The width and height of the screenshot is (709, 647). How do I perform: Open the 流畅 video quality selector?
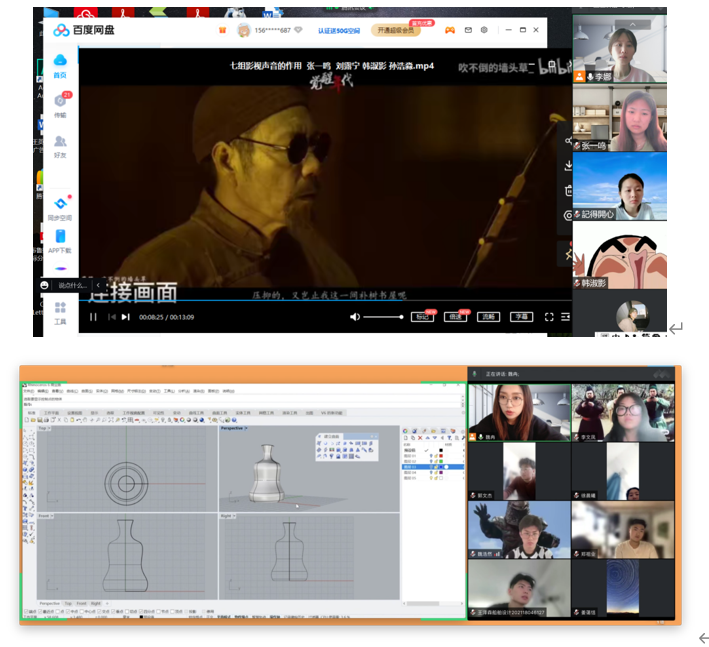pyautogui.click(x=488, y=317)
